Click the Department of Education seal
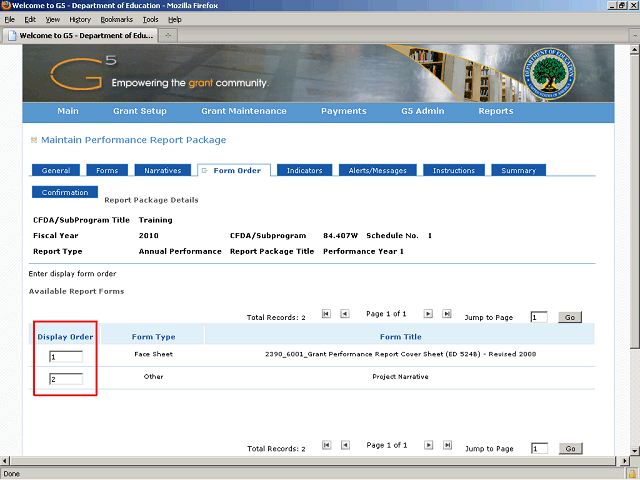Screen dimensions: 640x480 pyautogui.click(x=549, y=73)
